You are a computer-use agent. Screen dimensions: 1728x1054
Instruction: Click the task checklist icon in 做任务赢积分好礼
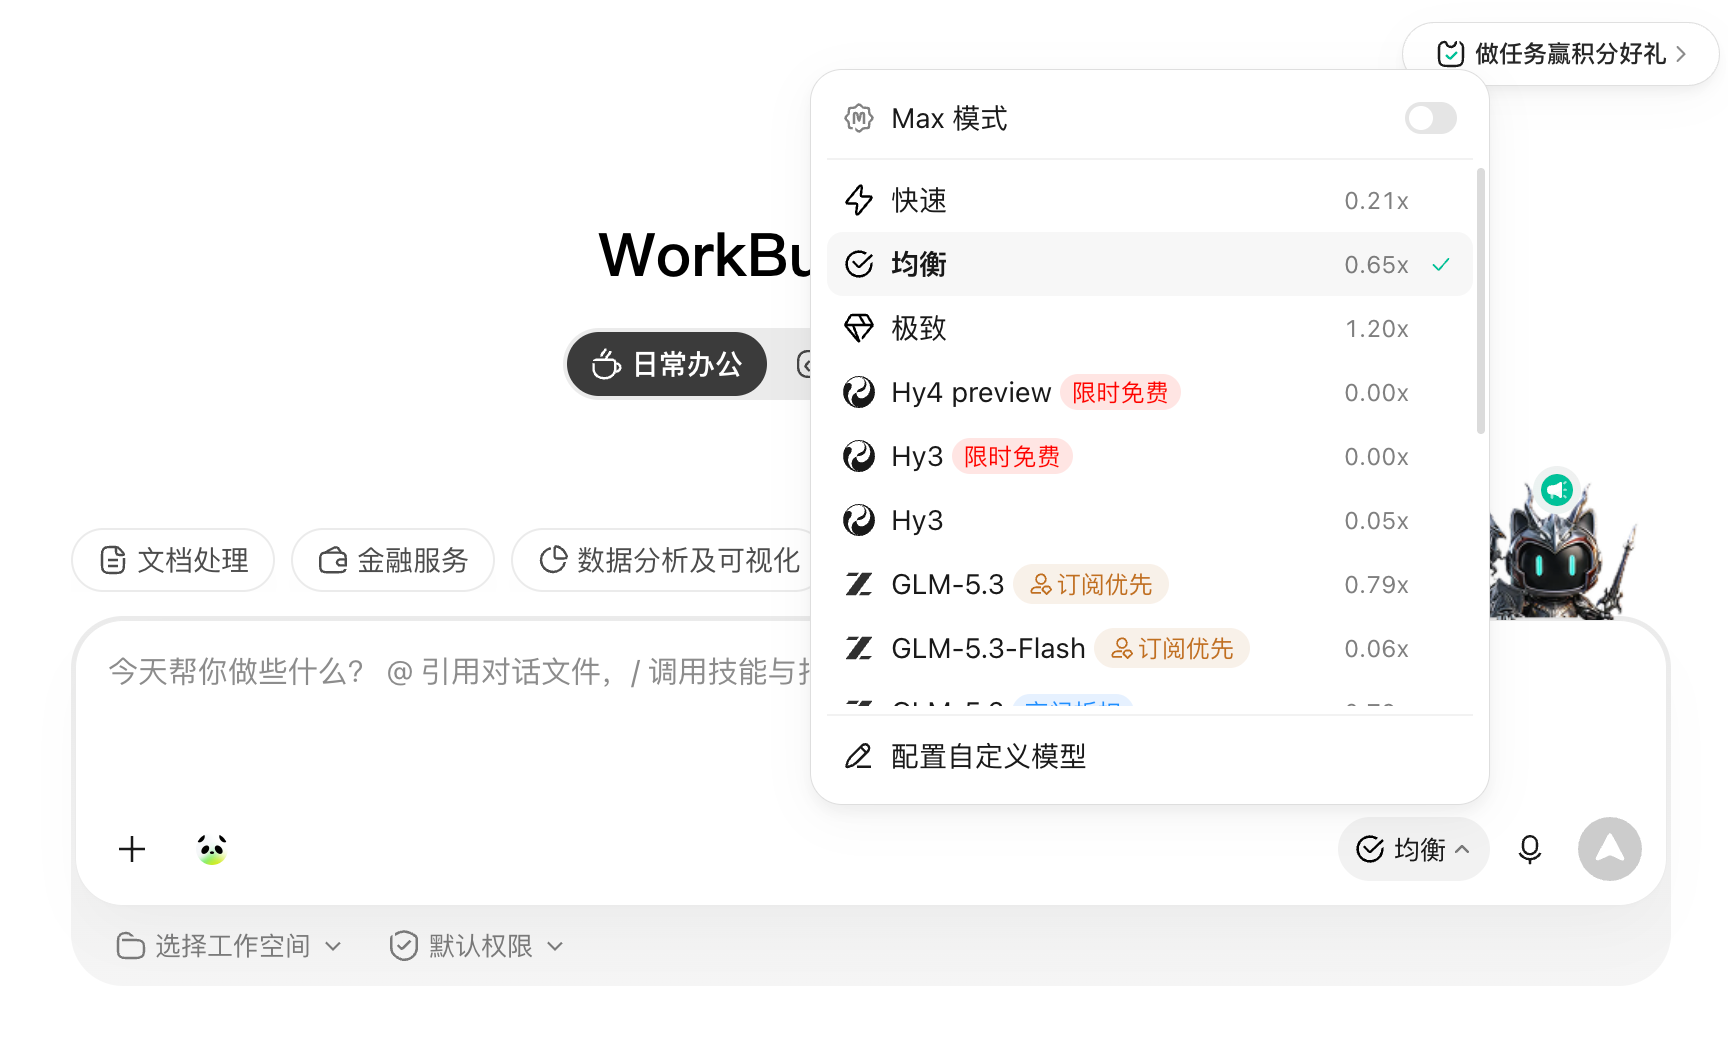point(1451,54)
